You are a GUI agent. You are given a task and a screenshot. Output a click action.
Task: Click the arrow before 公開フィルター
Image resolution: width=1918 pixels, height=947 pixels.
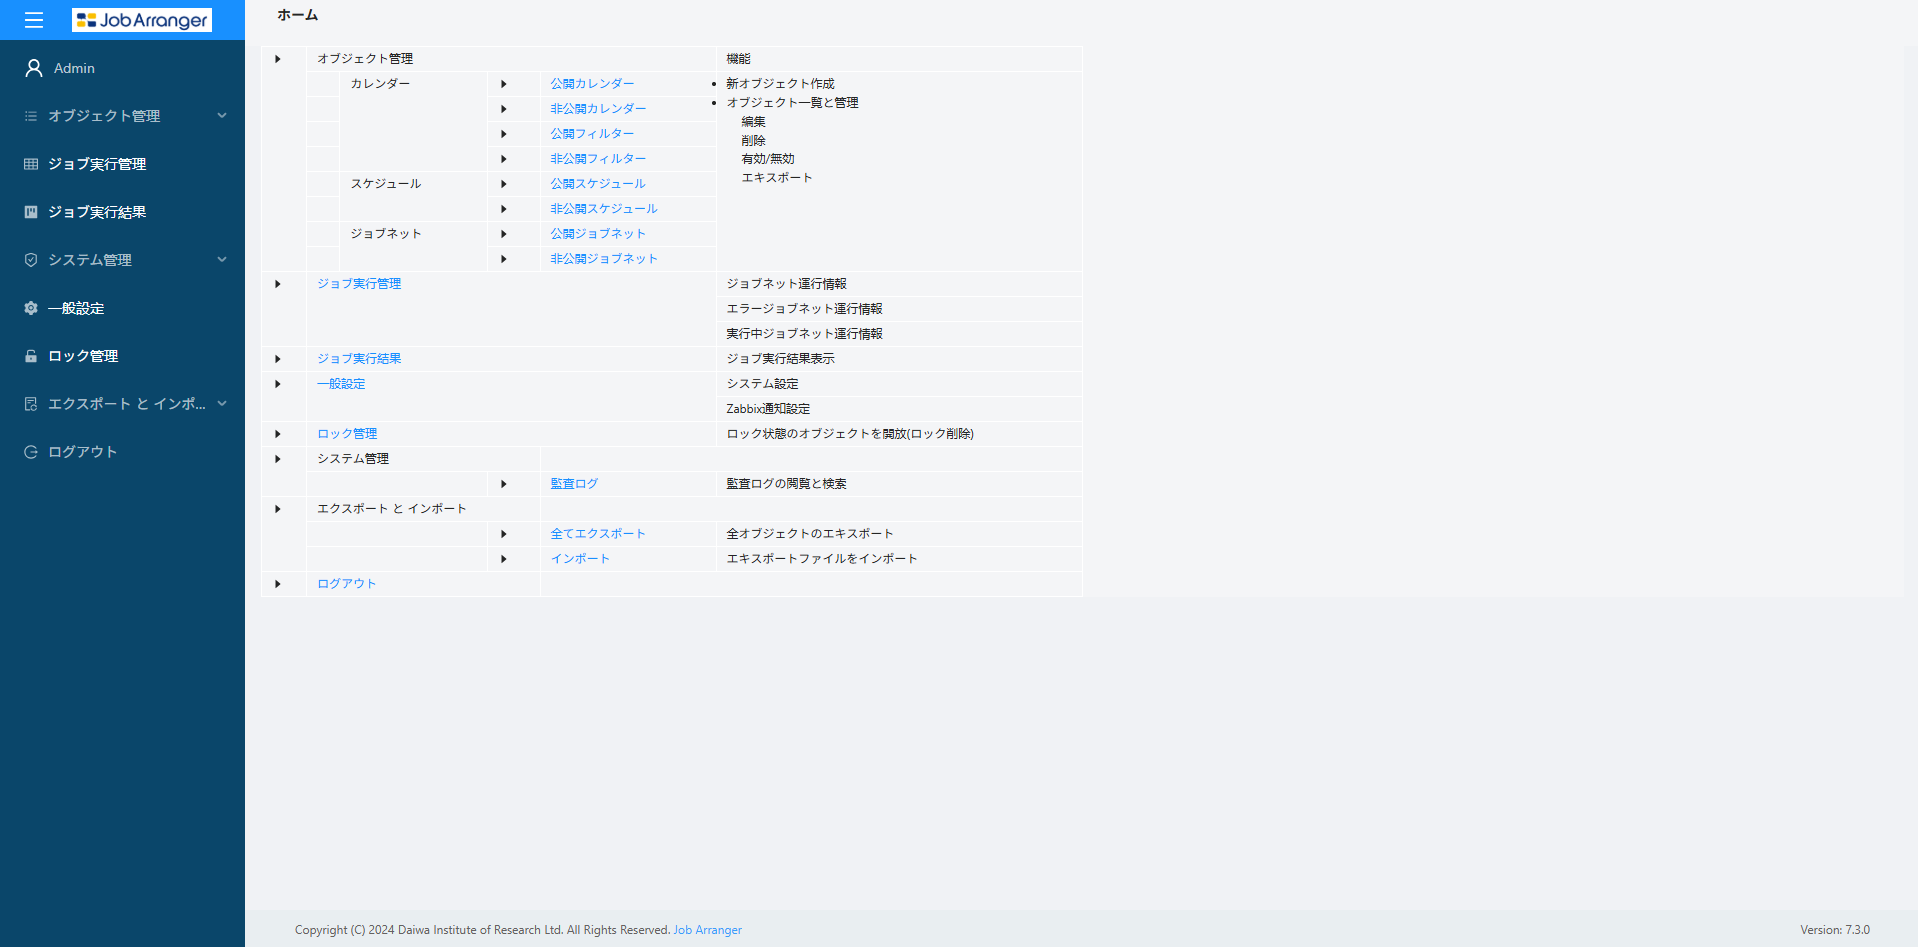point(504,134)
